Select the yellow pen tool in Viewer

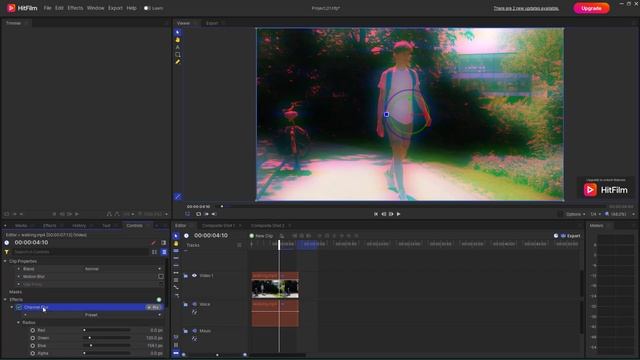tap(178, 62)
